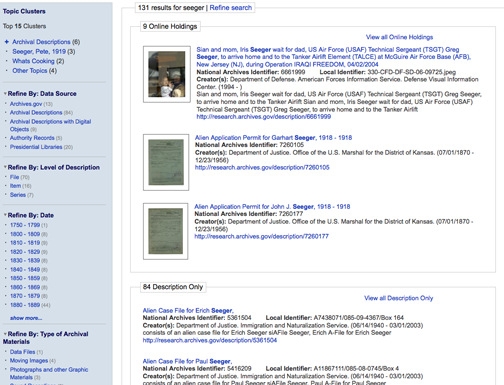Filter by Photographs and other Graphic Materials
Image resolution: width=504 pixels, height=385 pixels.
click(x=49, y=373)
